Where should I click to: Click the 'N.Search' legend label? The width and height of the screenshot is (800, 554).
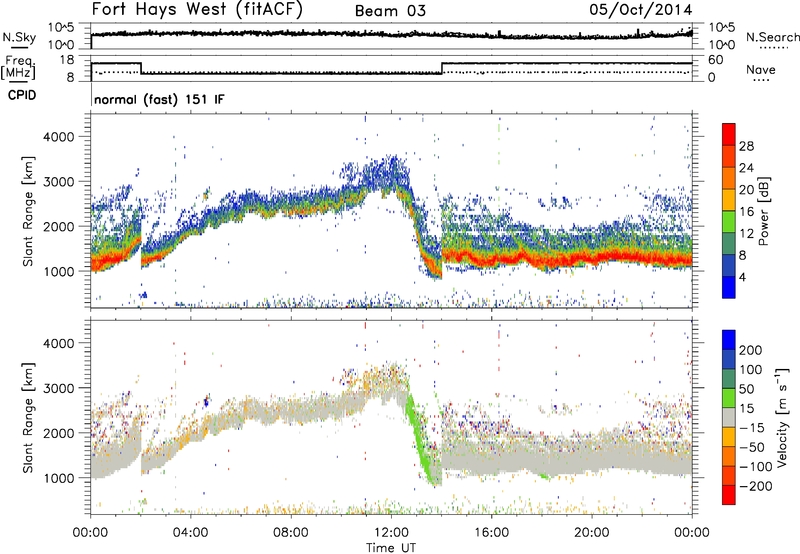click(x=772, y=37)
